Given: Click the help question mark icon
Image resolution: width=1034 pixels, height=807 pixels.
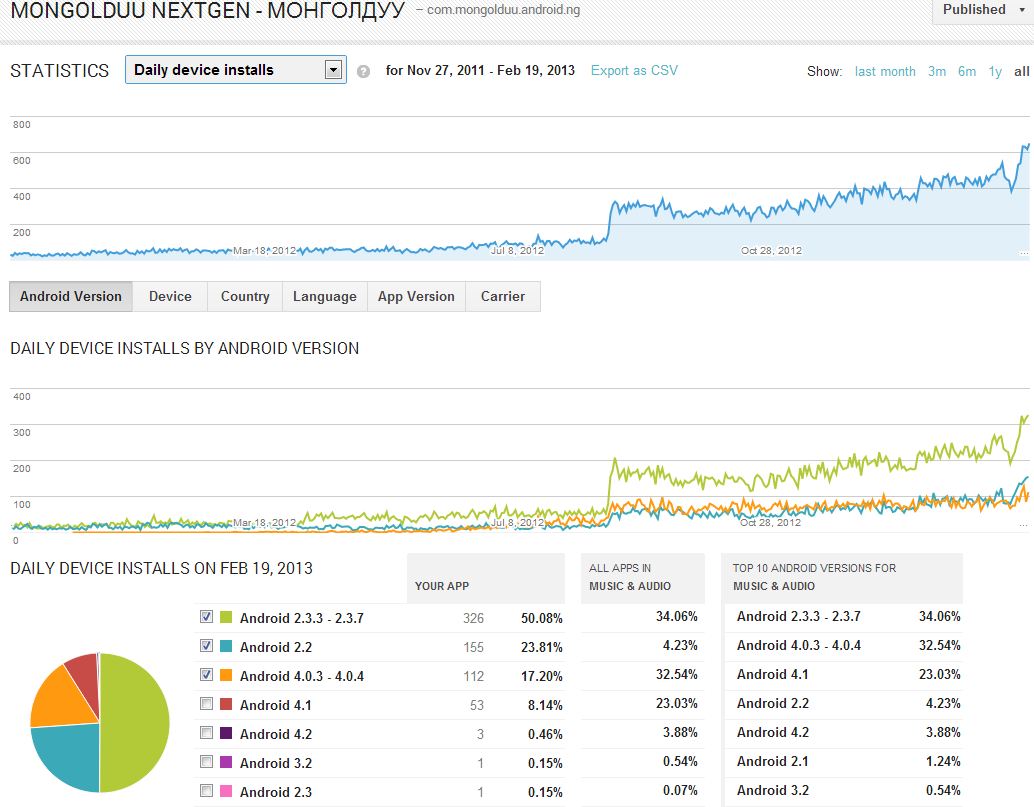Looking at the screenshot, I should pos(363,71).
